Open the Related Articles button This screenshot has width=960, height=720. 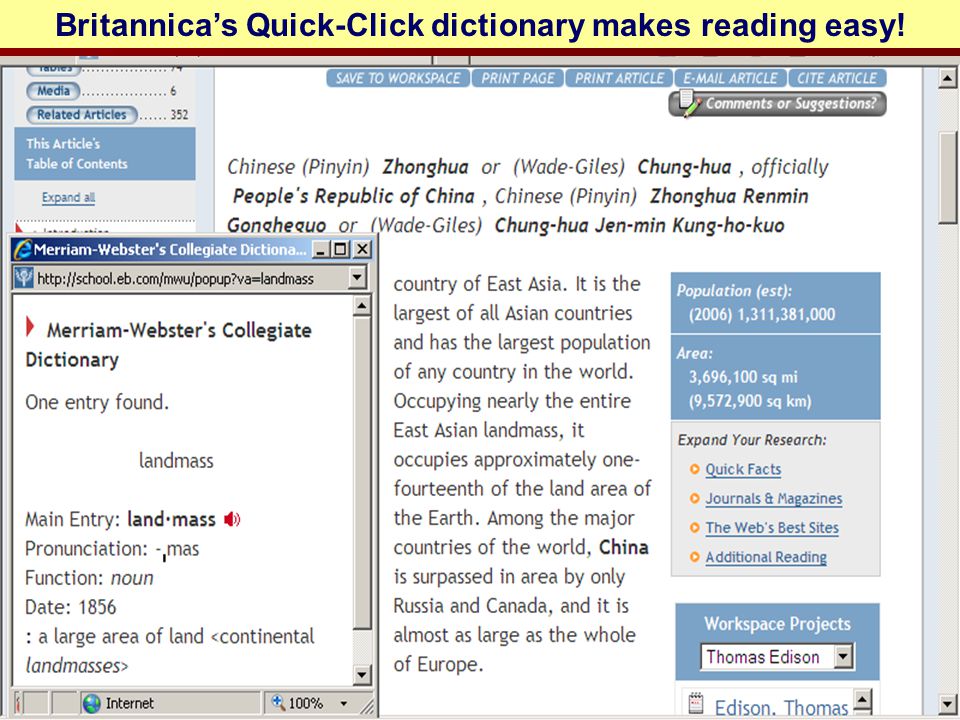pyautogui.click(x=81, y=114)
